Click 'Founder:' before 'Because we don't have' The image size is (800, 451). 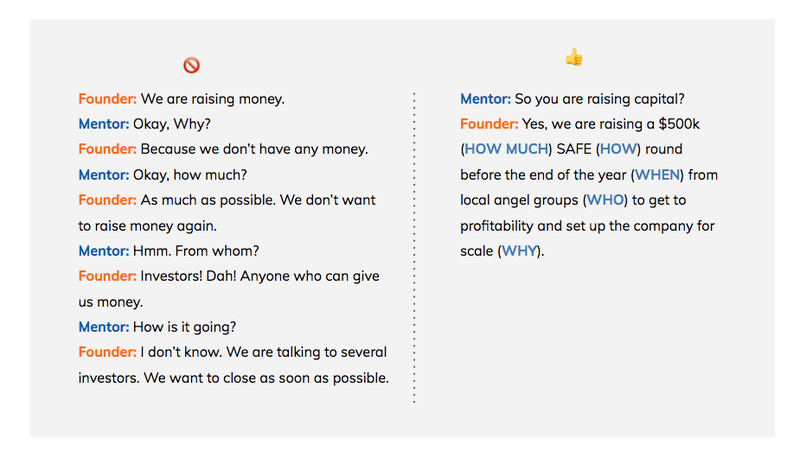(x=108, y=149)
